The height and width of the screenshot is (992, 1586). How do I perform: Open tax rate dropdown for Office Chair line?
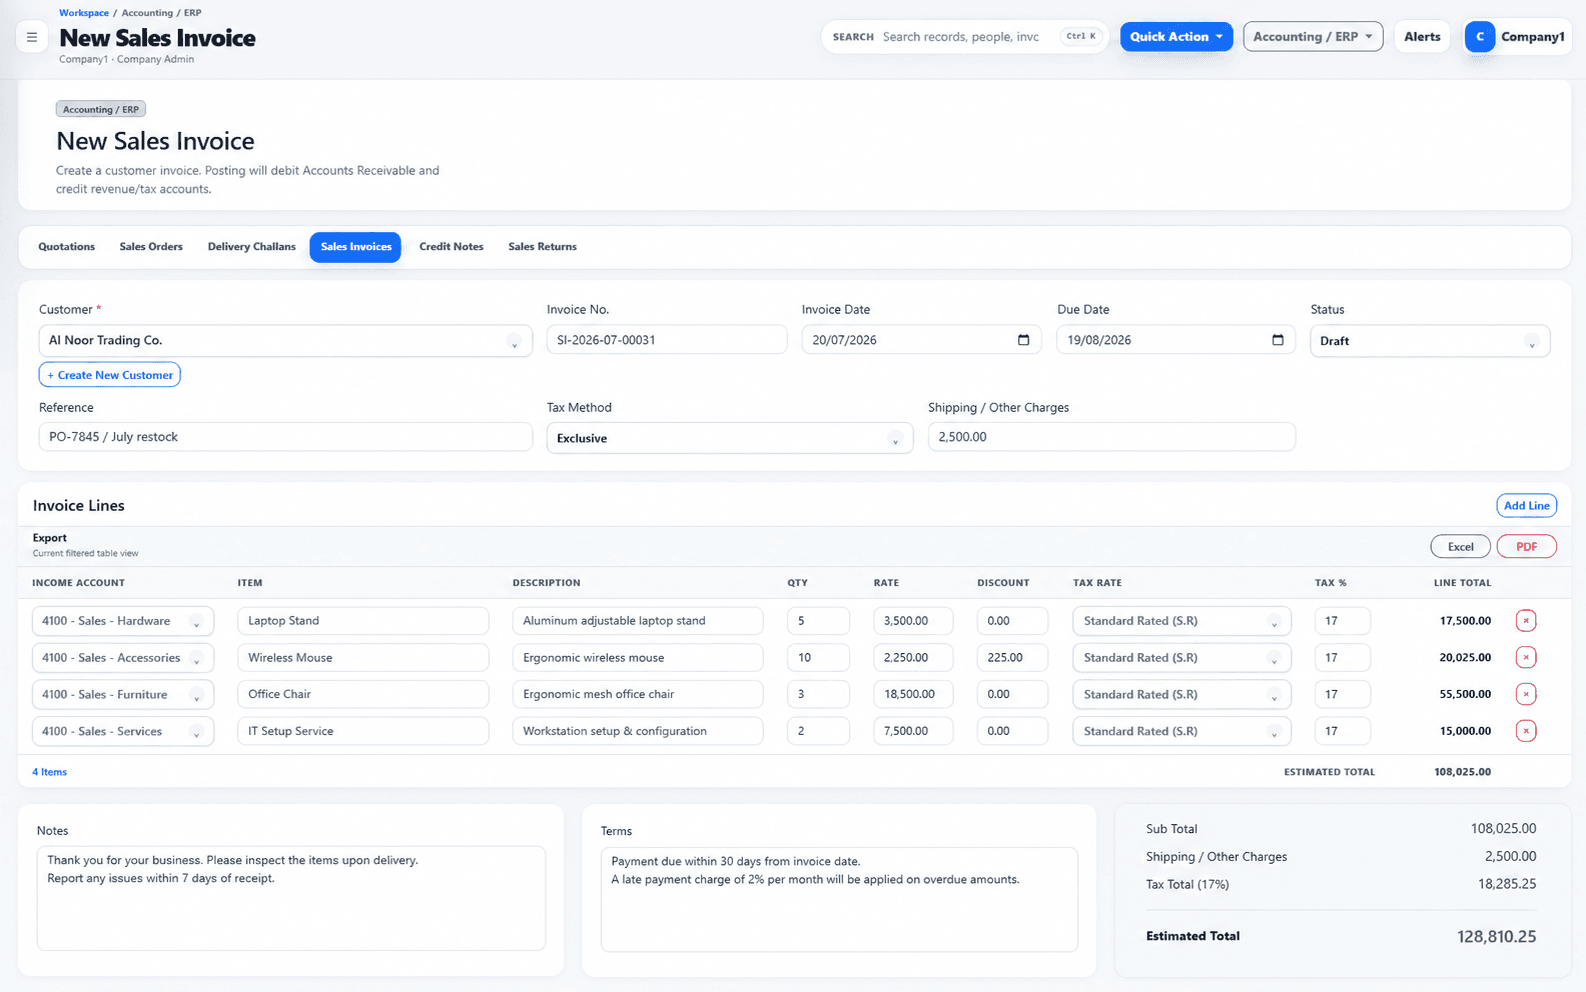tap(1182, 694)
